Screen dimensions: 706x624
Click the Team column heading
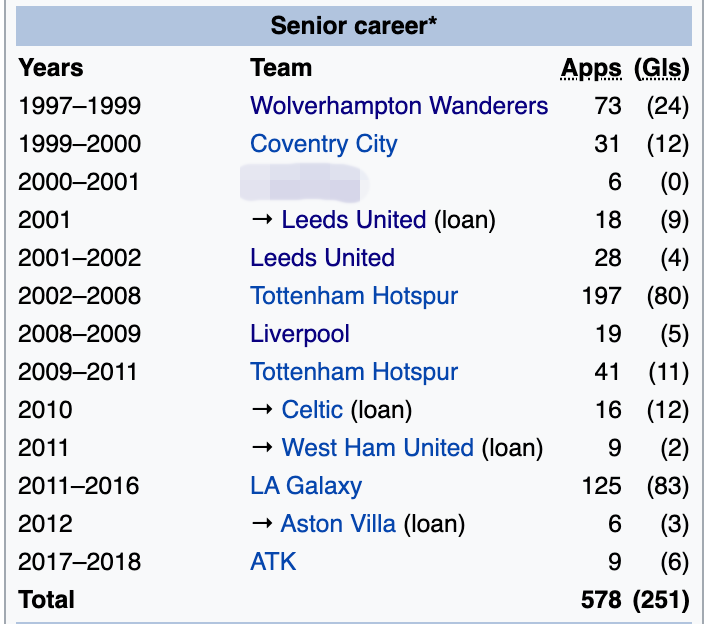tap(281, 69)
